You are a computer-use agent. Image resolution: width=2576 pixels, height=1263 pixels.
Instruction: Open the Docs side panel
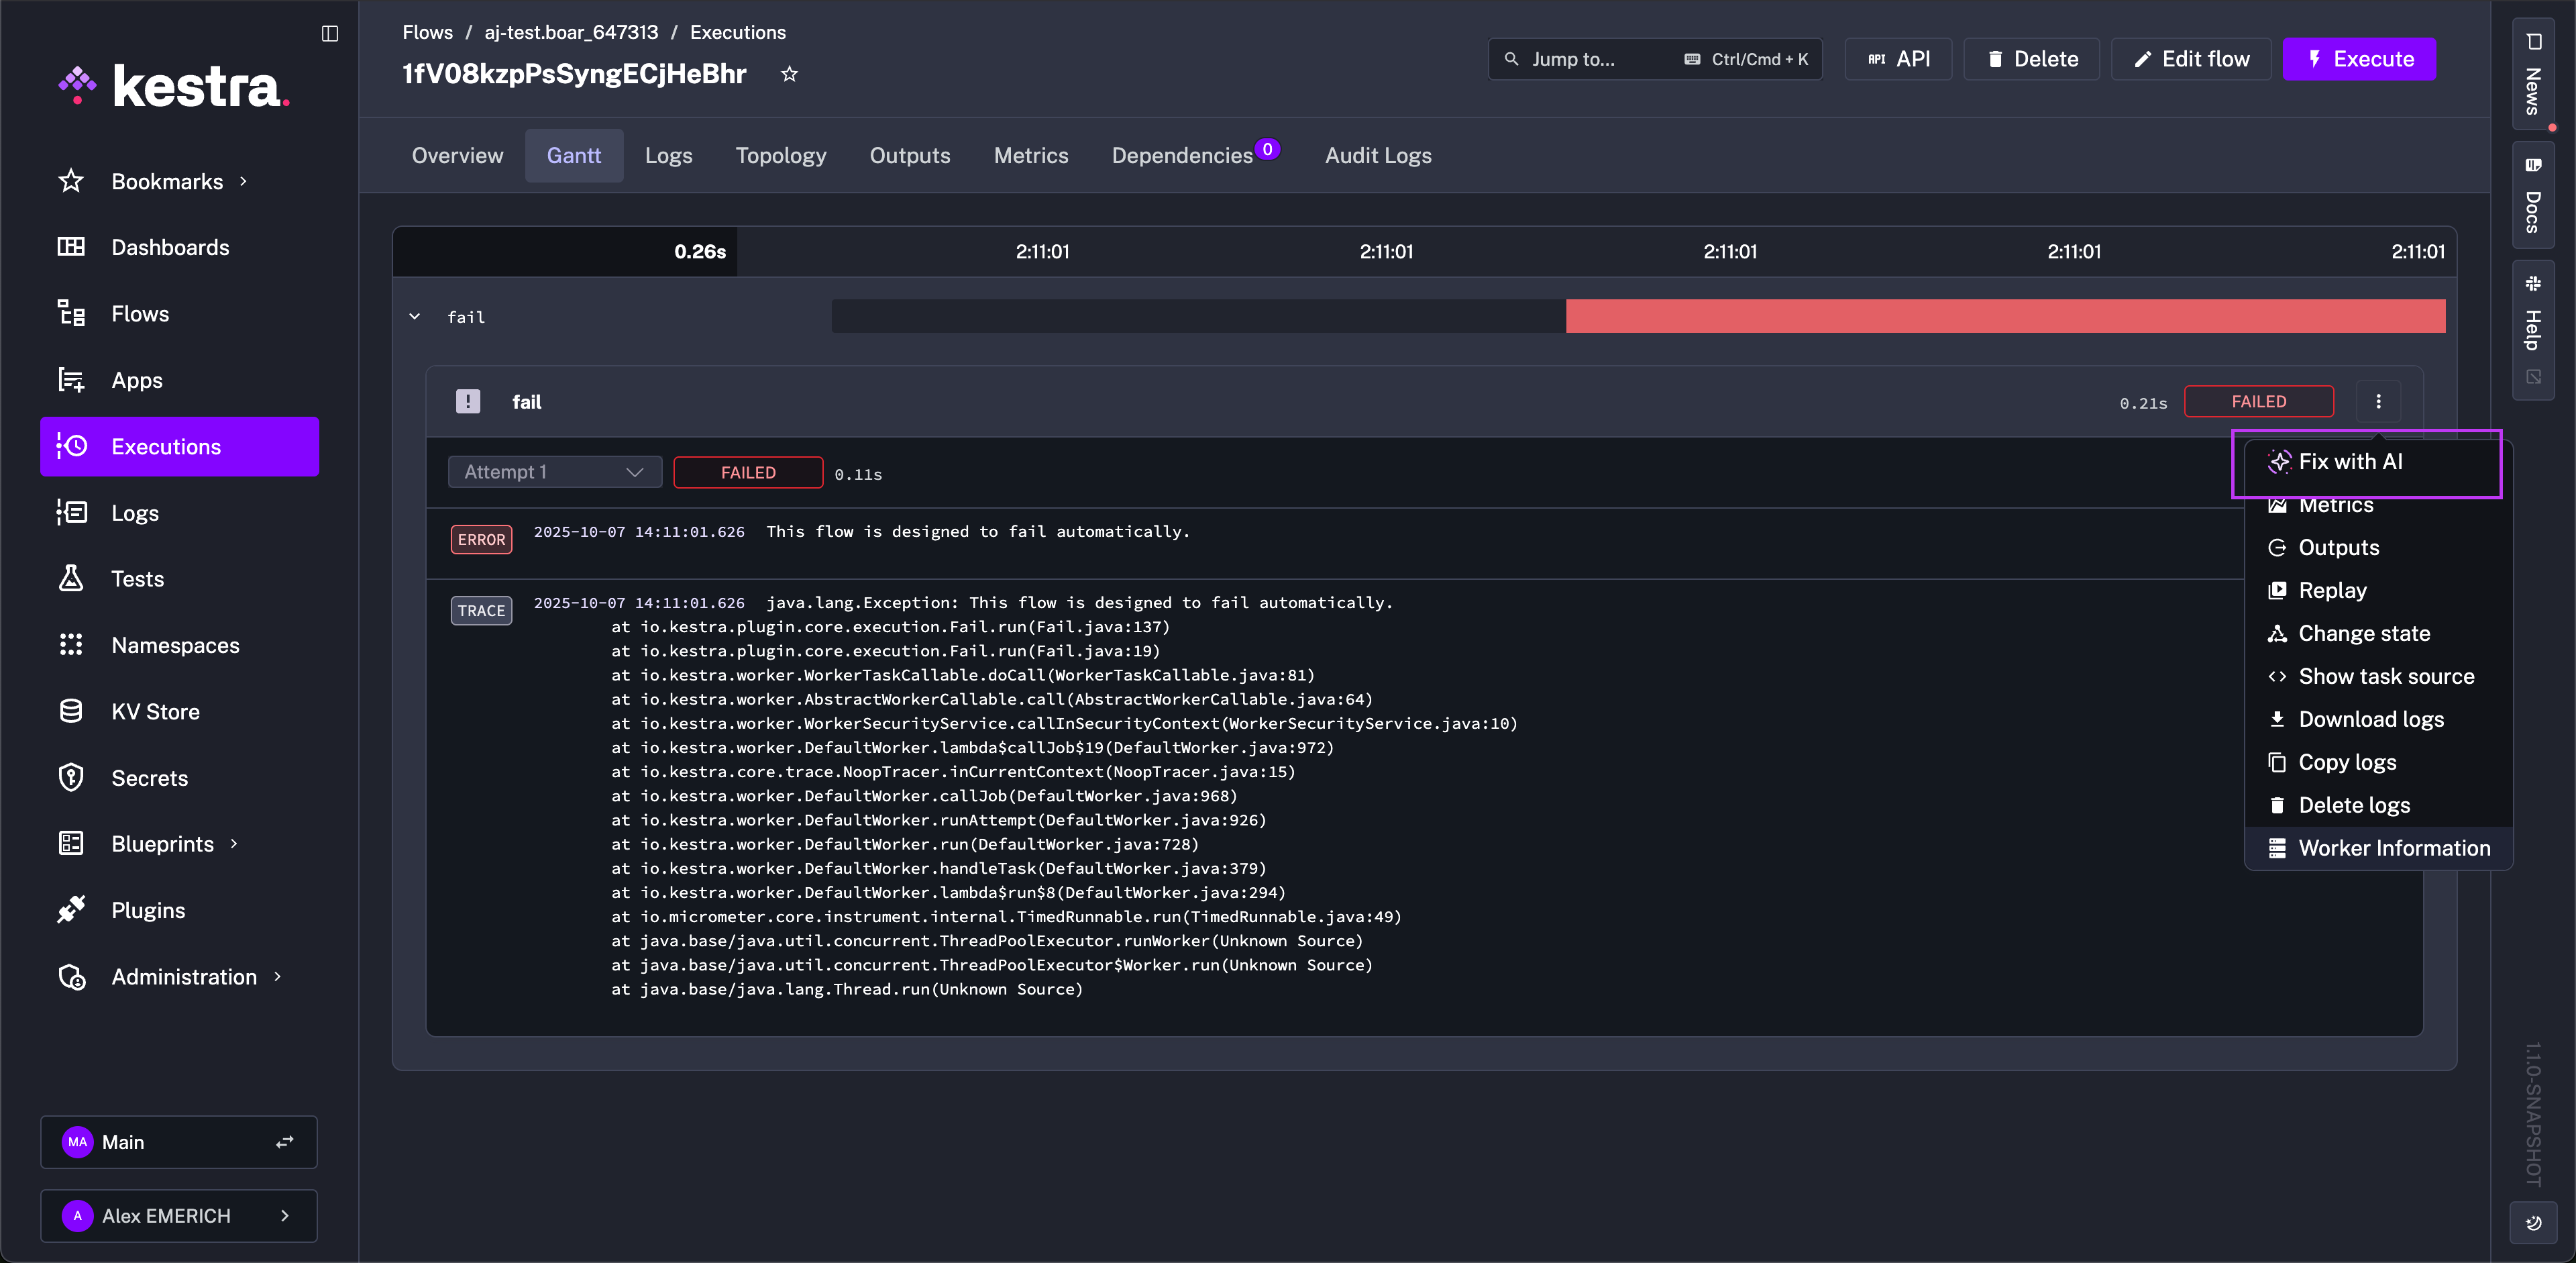(x=2532, y=196)
